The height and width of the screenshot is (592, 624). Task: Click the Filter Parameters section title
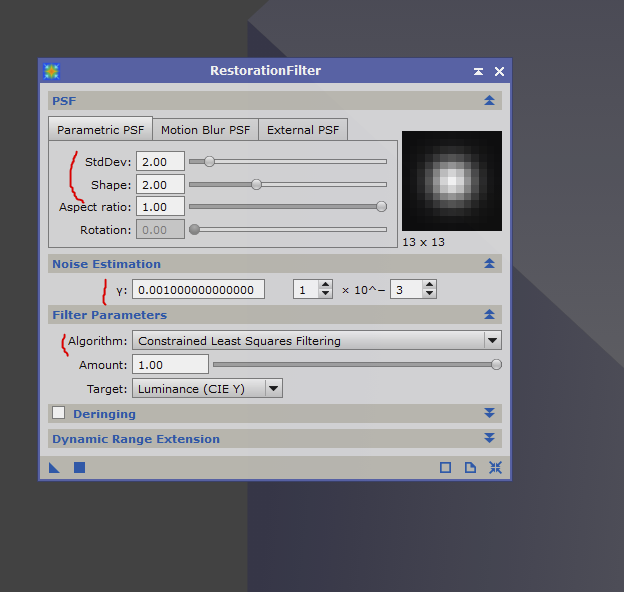[109, 315]
